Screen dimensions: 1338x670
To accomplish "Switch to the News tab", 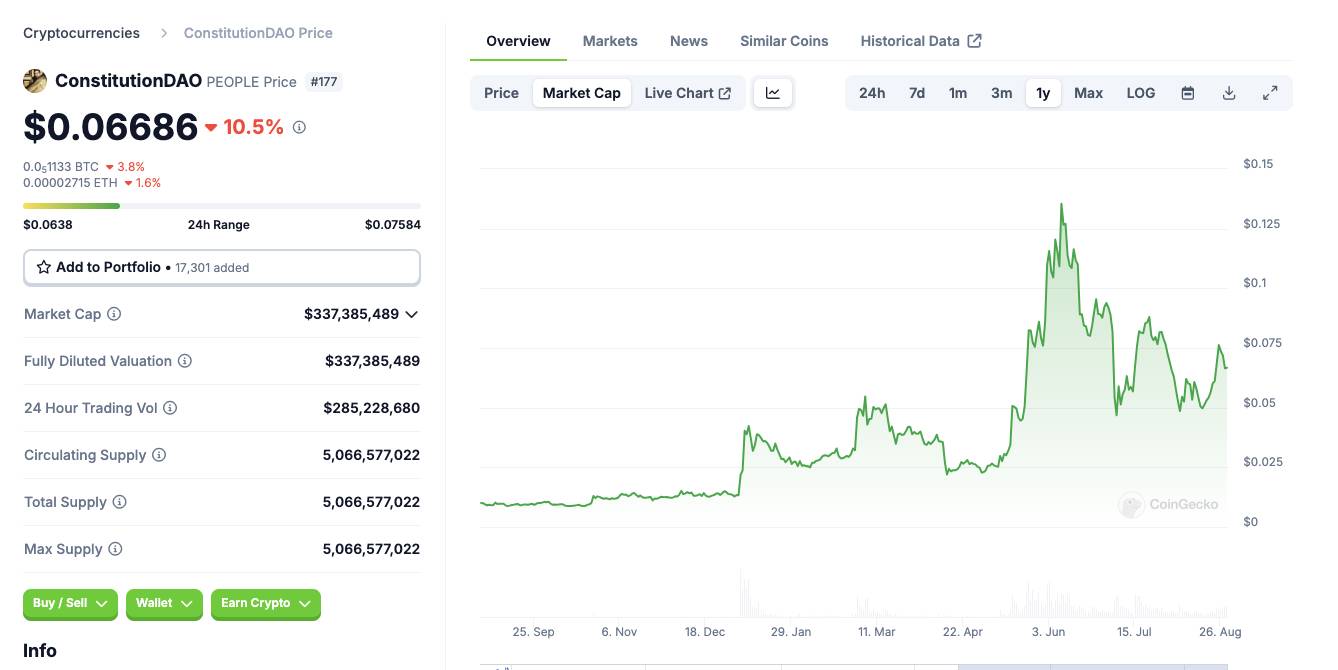I will tap(689, 41).
